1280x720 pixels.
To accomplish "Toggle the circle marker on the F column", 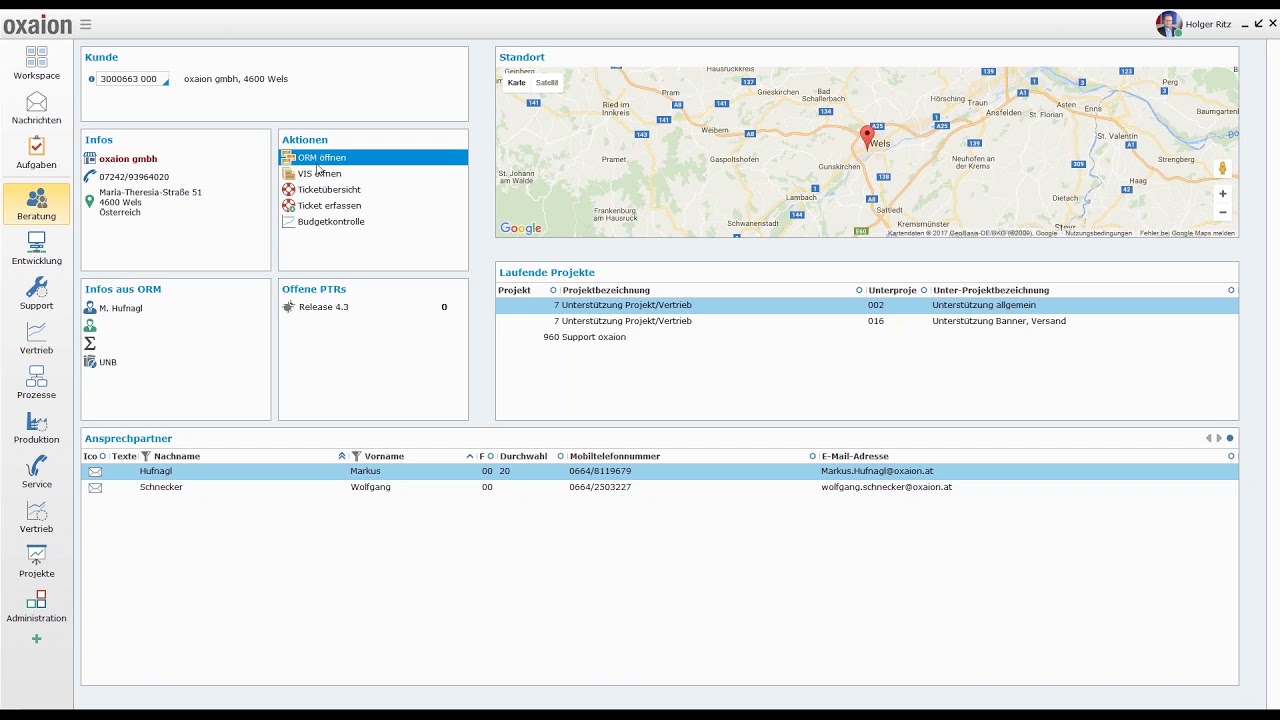I will tap(491, 456).
